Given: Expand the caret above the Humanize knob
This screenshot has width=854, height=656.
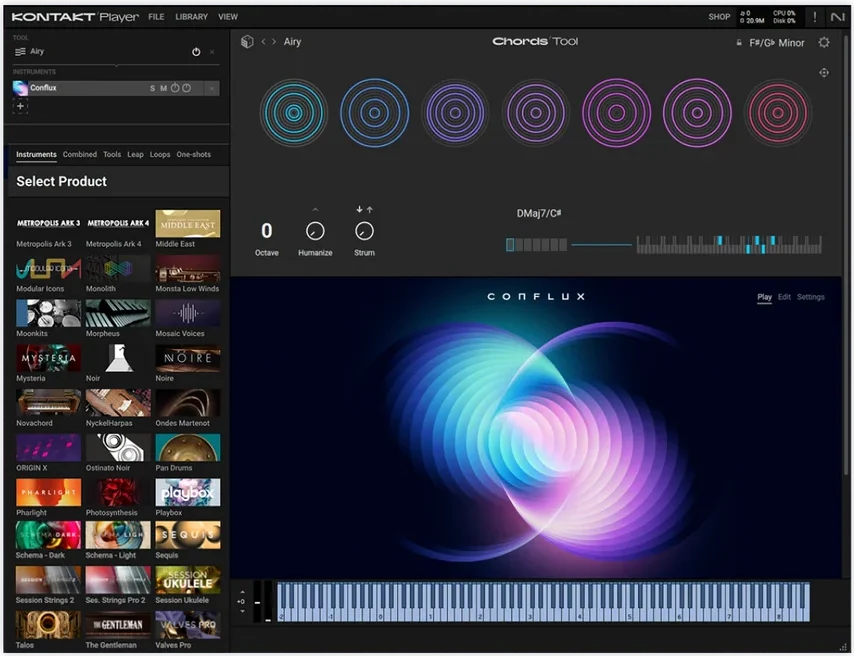Looking at the screenshot, I should click(315, 210).
